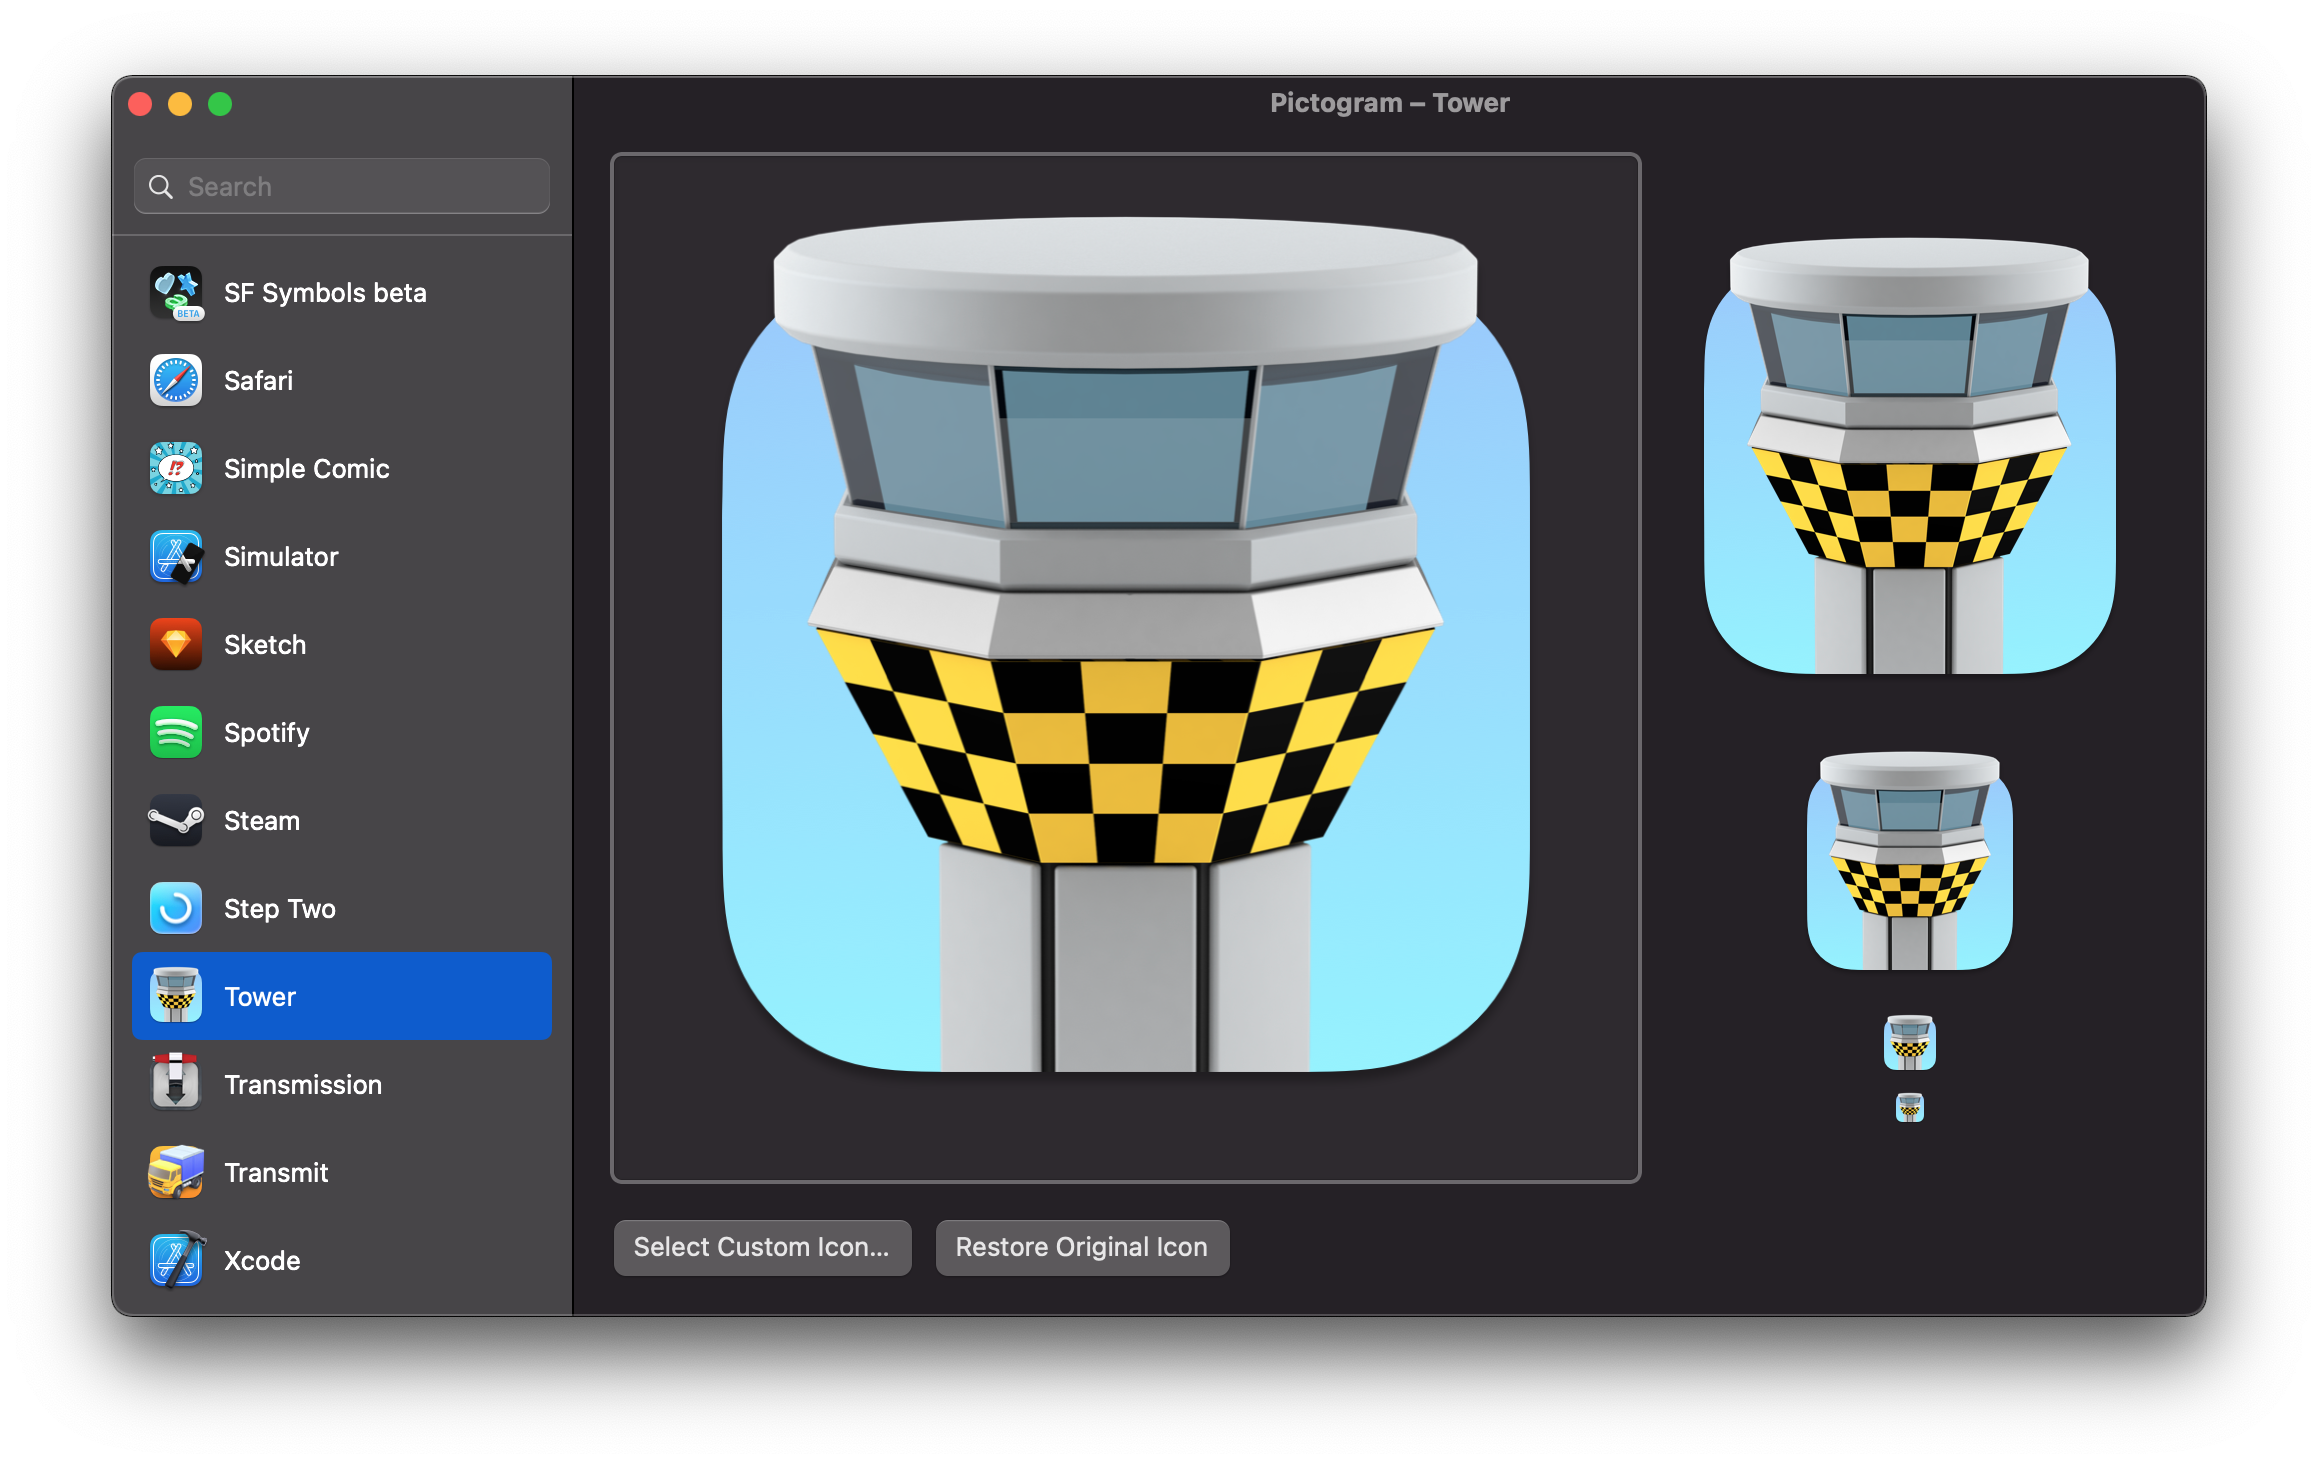Choose the Simple Comic icon

(x=176, y=469)
